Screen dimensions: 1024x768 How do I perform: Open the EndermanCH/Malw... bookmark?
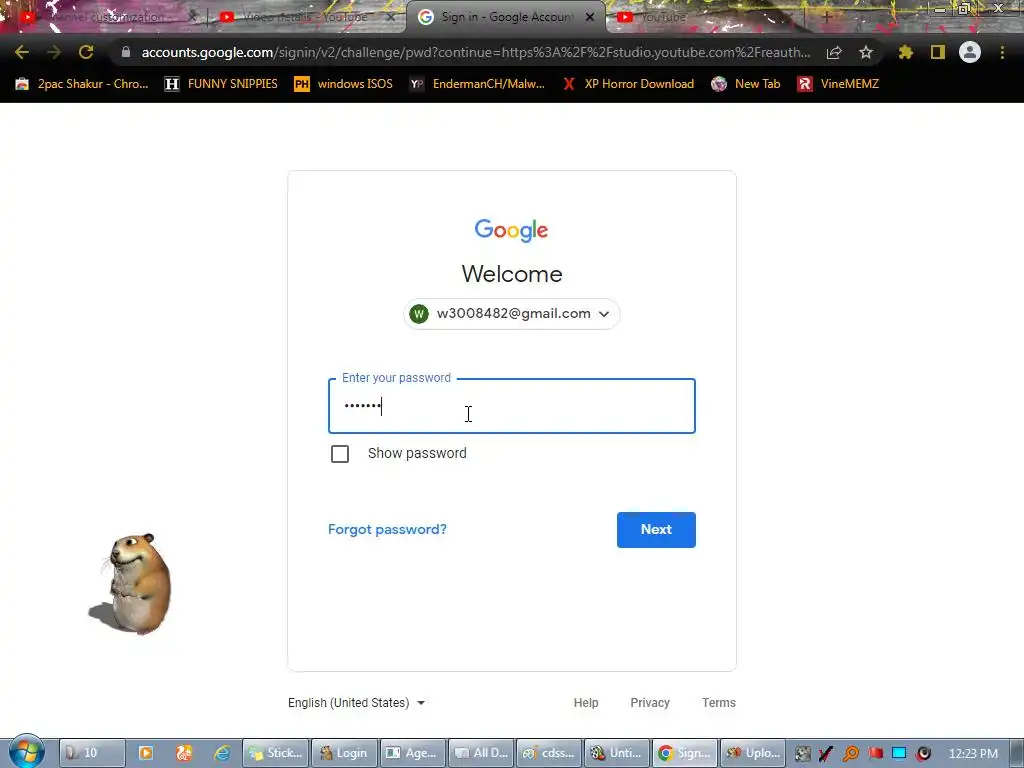(x=477, y=84)
